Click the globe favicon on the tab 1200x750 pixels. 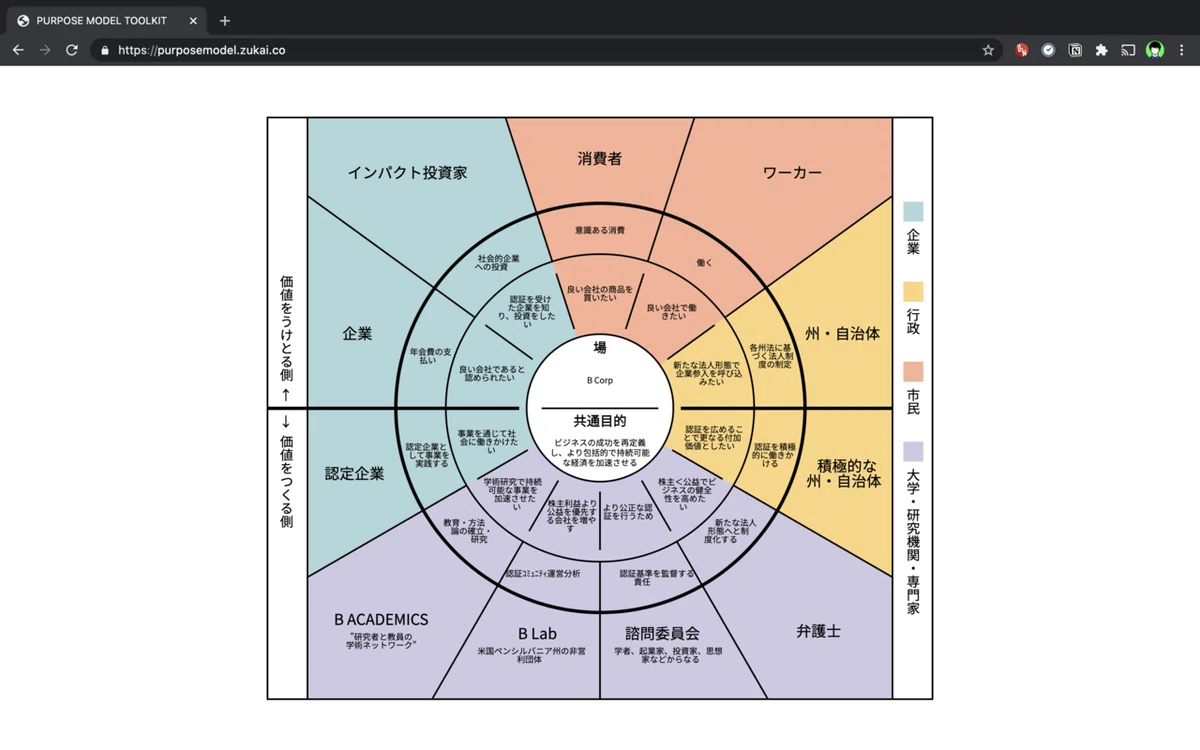[24, 20]
